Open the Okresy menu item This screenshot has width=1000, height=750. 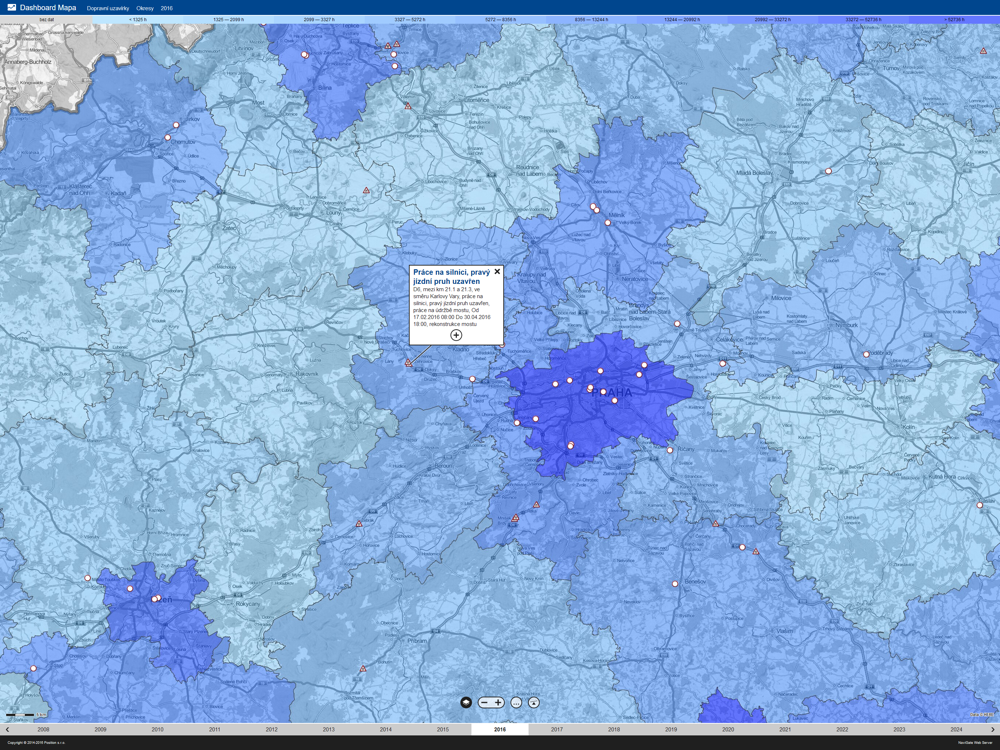(x=145, y=8)
